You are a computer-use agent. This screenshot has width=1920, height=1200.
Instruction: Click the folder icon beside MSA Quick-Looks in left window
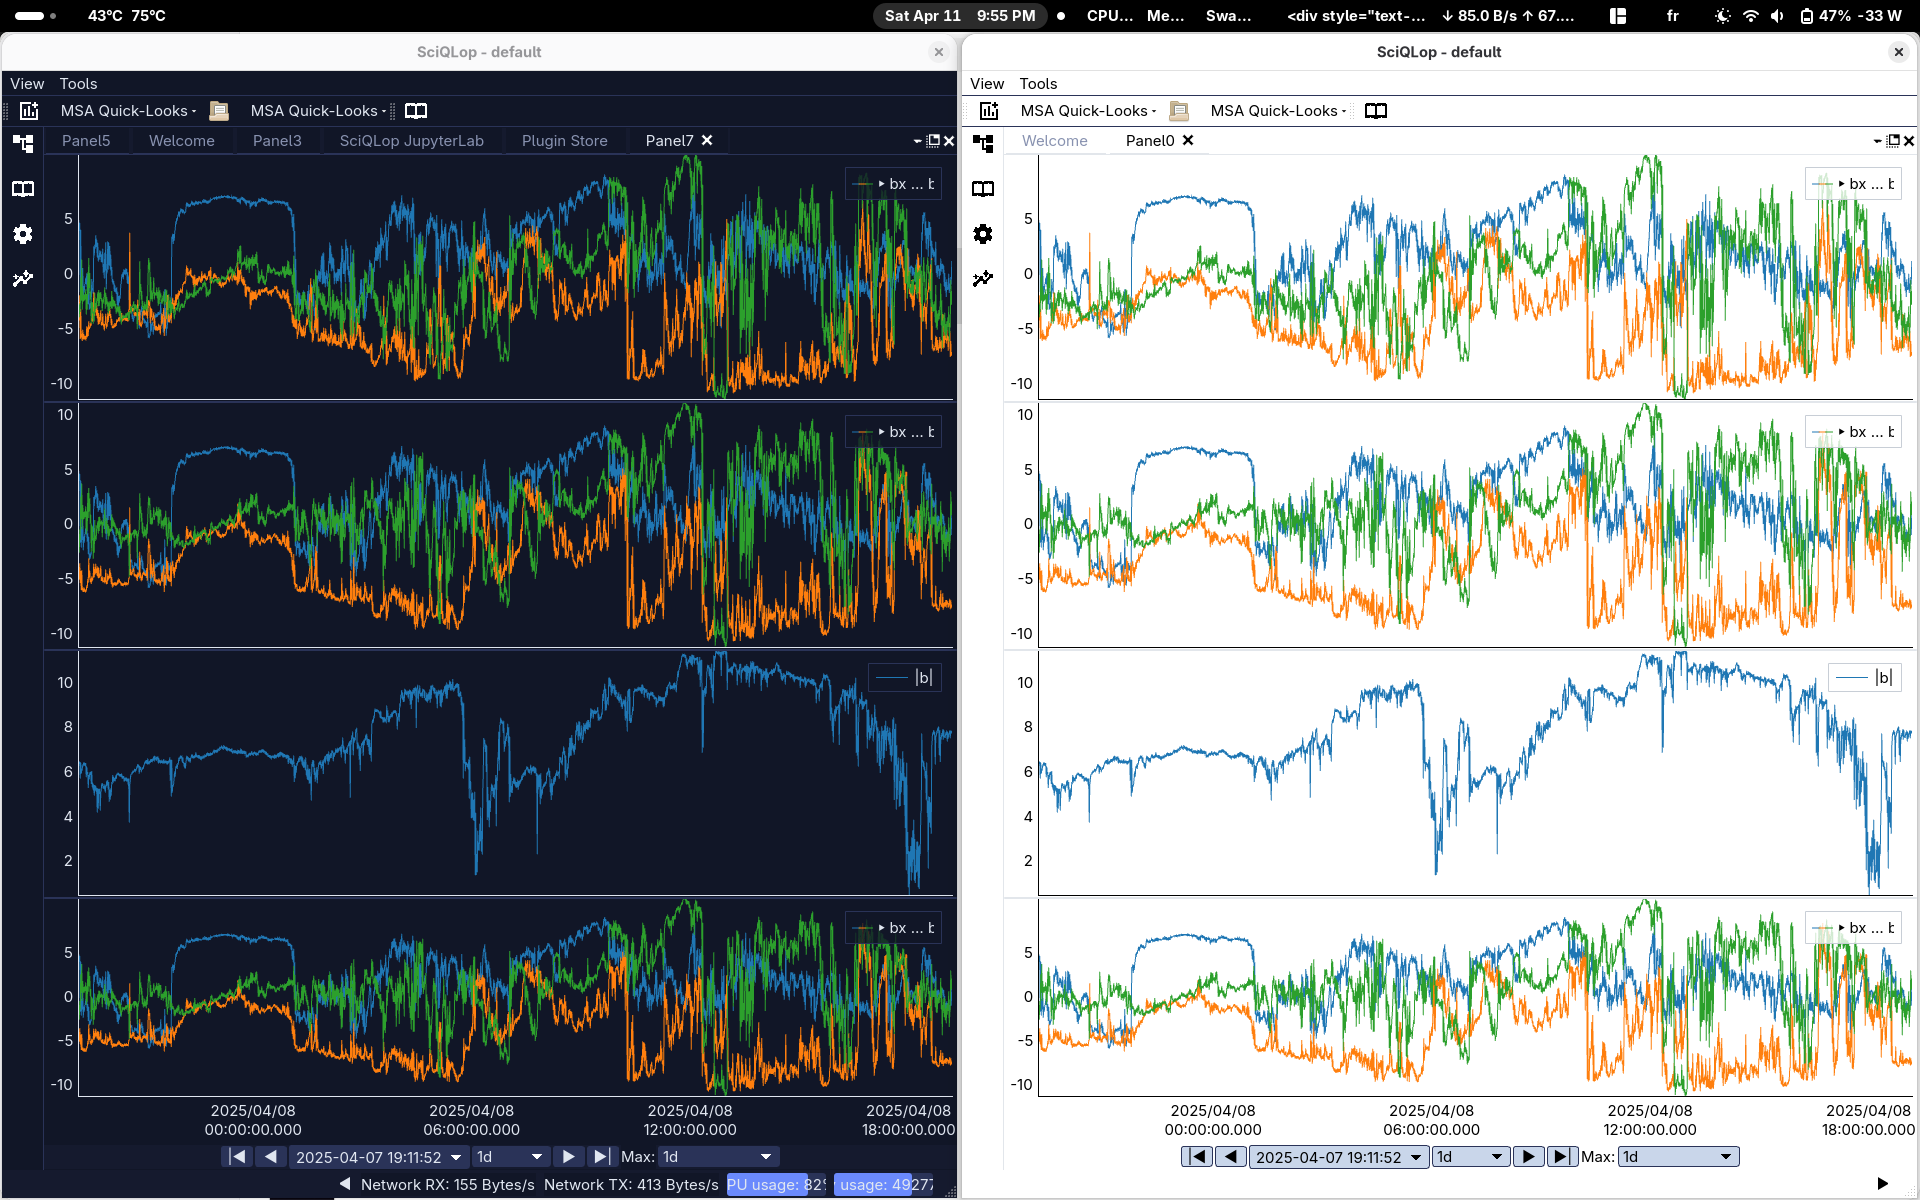[x=219, y=111]
